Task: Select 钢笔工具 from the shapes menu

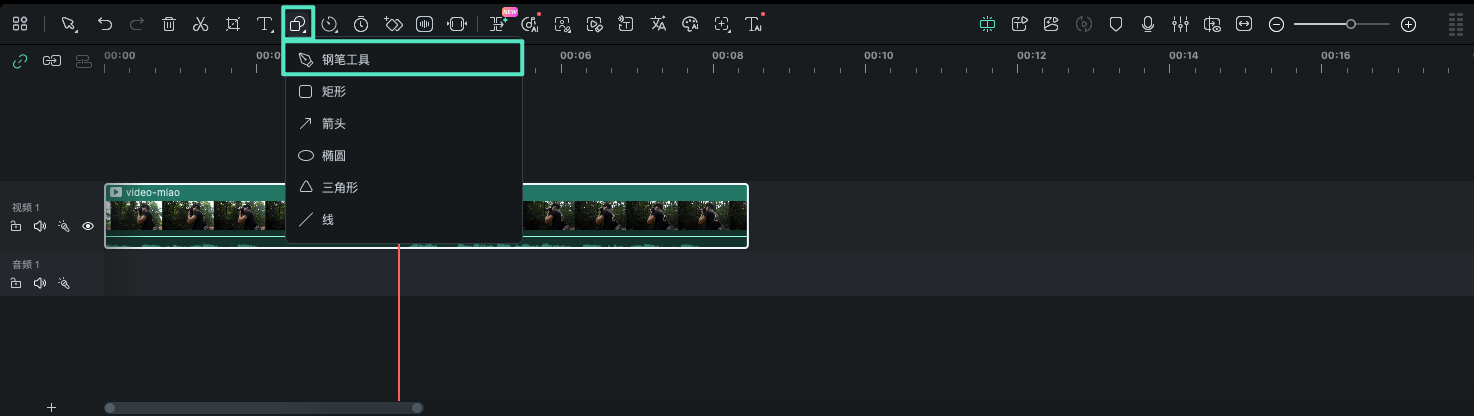Action: click(403, 60)
